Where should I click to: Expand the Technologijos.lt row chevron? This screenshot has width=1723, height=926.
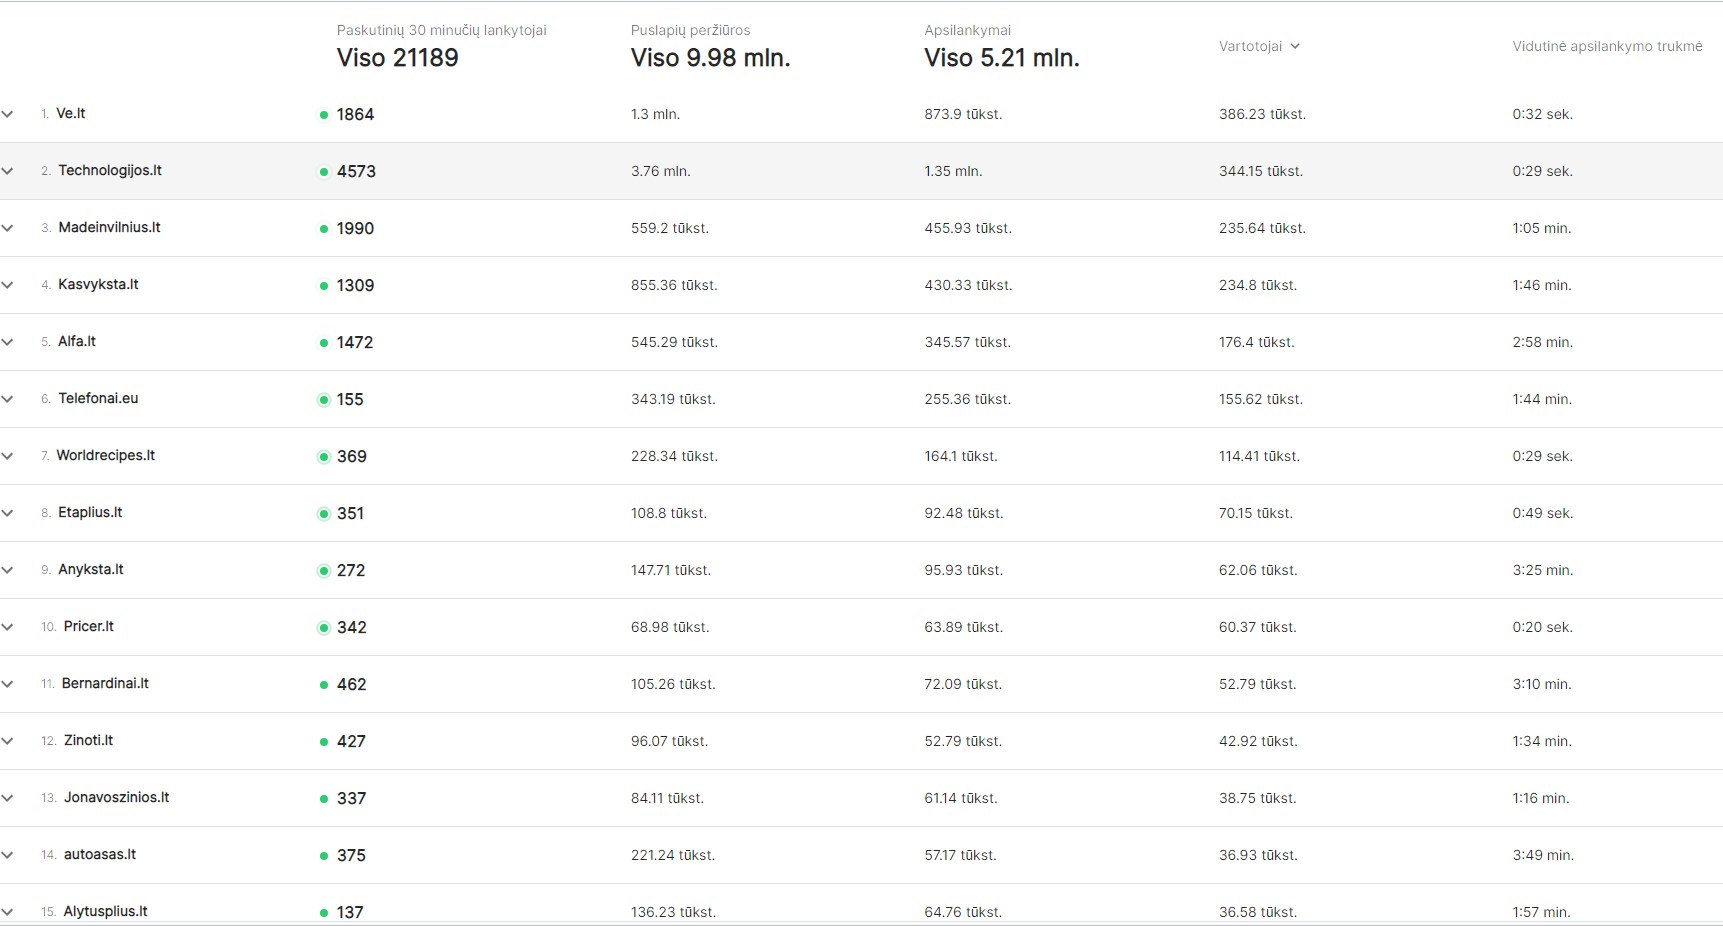tap(7, 171)
